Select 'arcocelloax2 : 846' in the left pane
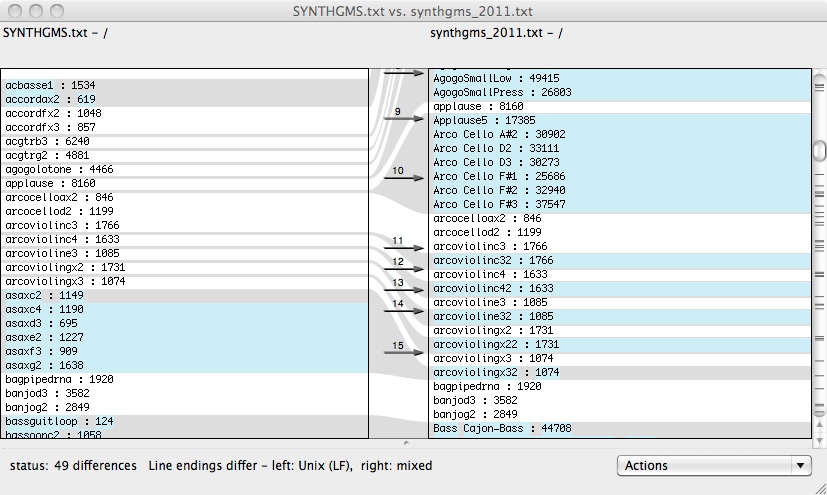The image size is (827, 495). (184, 197)
